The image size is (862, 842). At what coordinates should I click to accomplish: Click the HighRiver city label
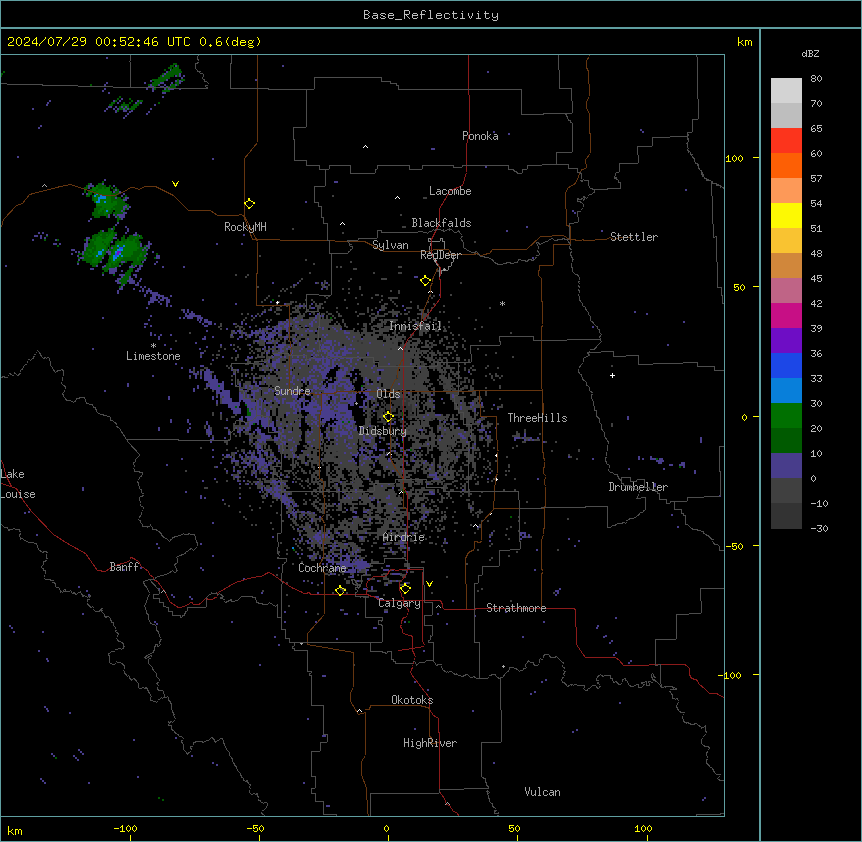[430, 743]
